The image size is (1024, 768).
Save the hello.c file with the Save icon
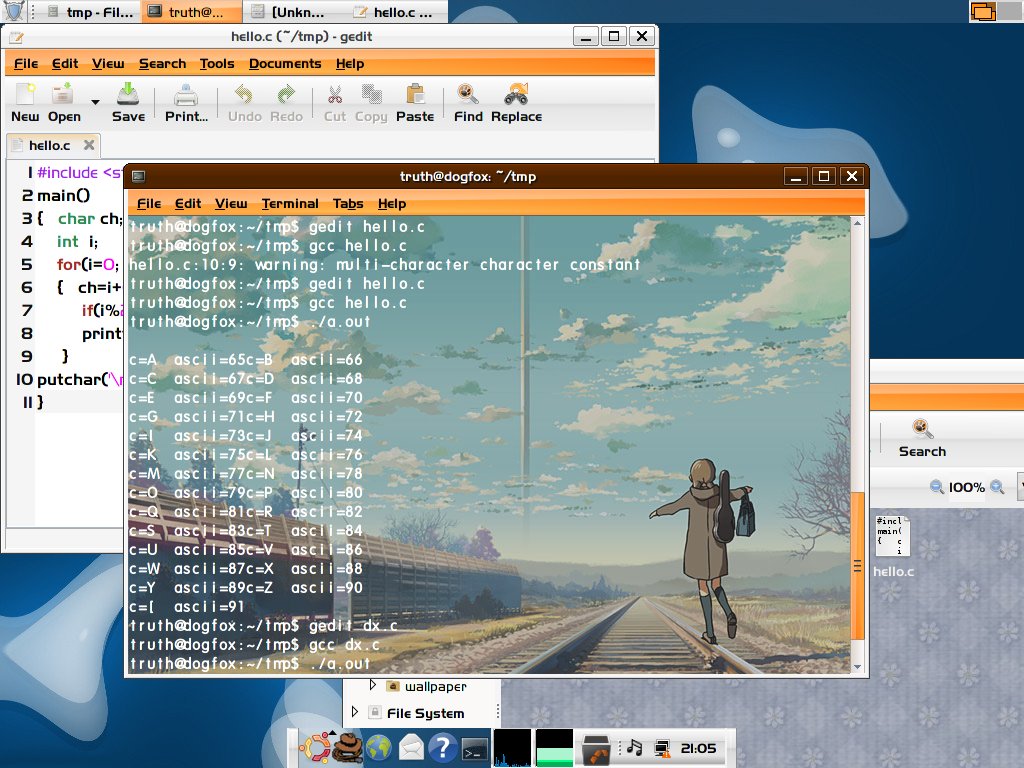128,95
